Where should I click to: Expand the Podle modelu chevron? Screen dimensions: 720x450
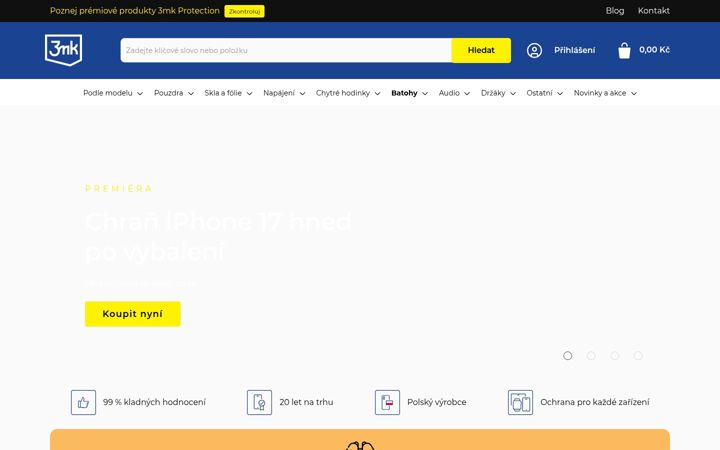(x=140, y=94)
